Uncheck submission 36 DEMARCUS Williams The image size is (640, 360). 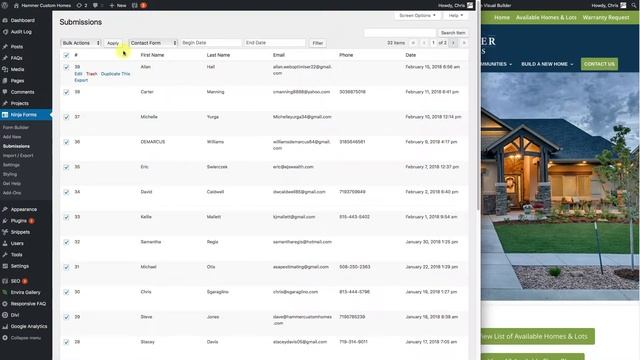pyautogui.click(x=67, y=142)
